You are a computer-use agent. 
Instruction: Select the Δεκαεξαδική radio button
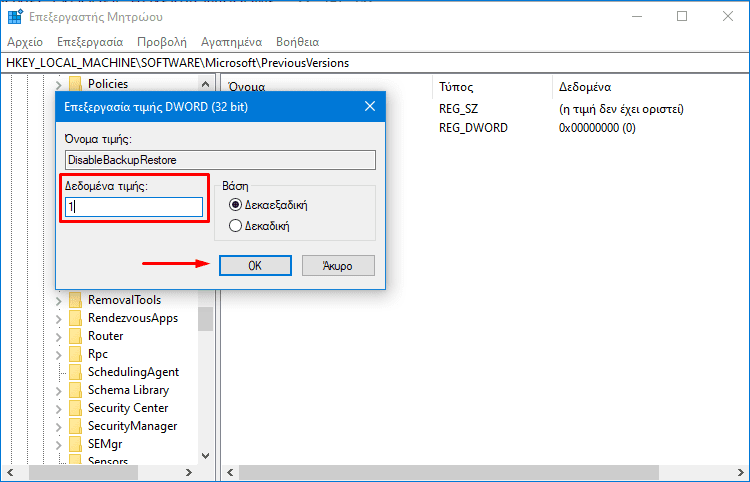click(235, 205)
